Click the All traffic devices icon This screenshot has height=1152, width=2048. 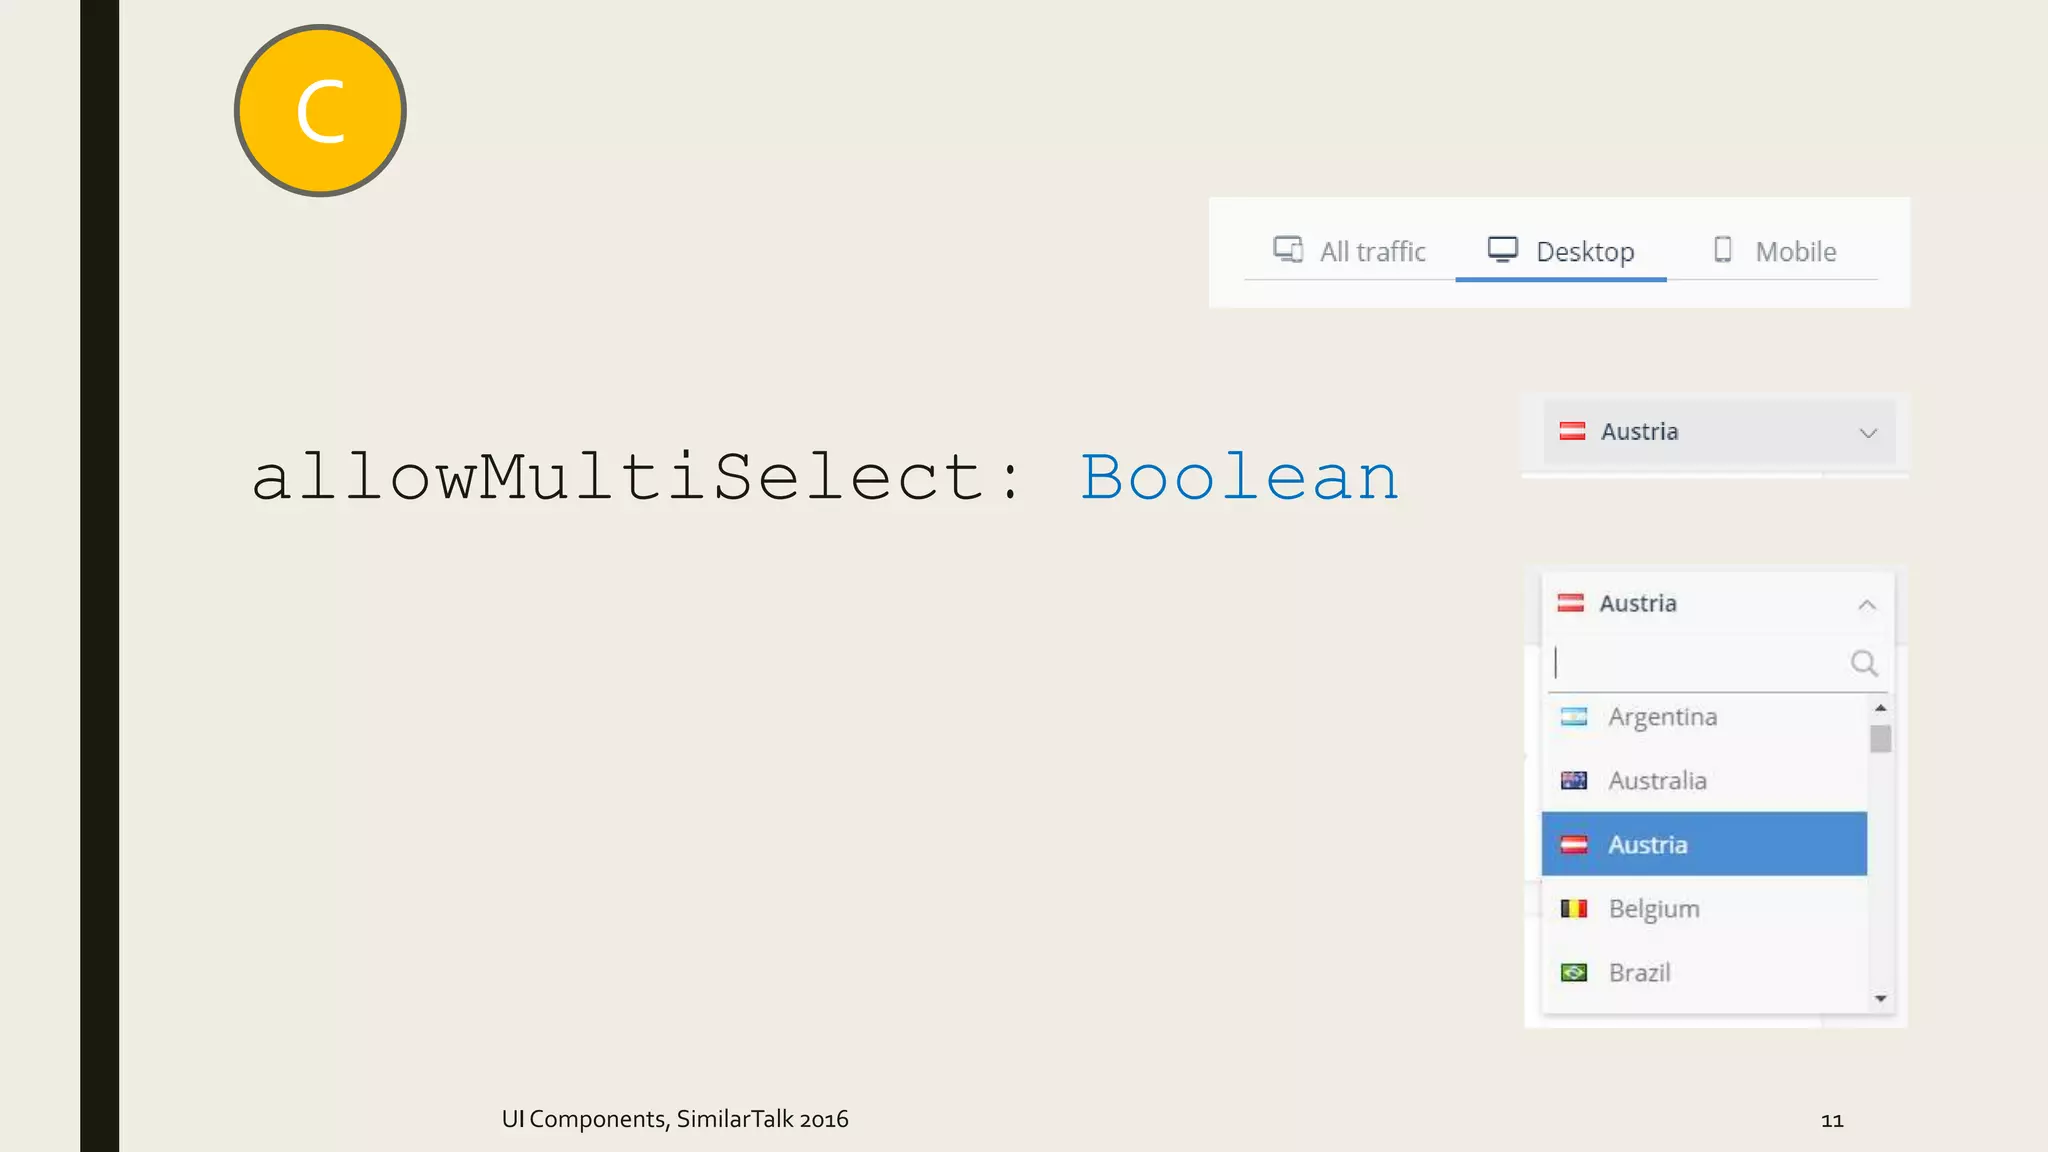(x=1288, y=249)
